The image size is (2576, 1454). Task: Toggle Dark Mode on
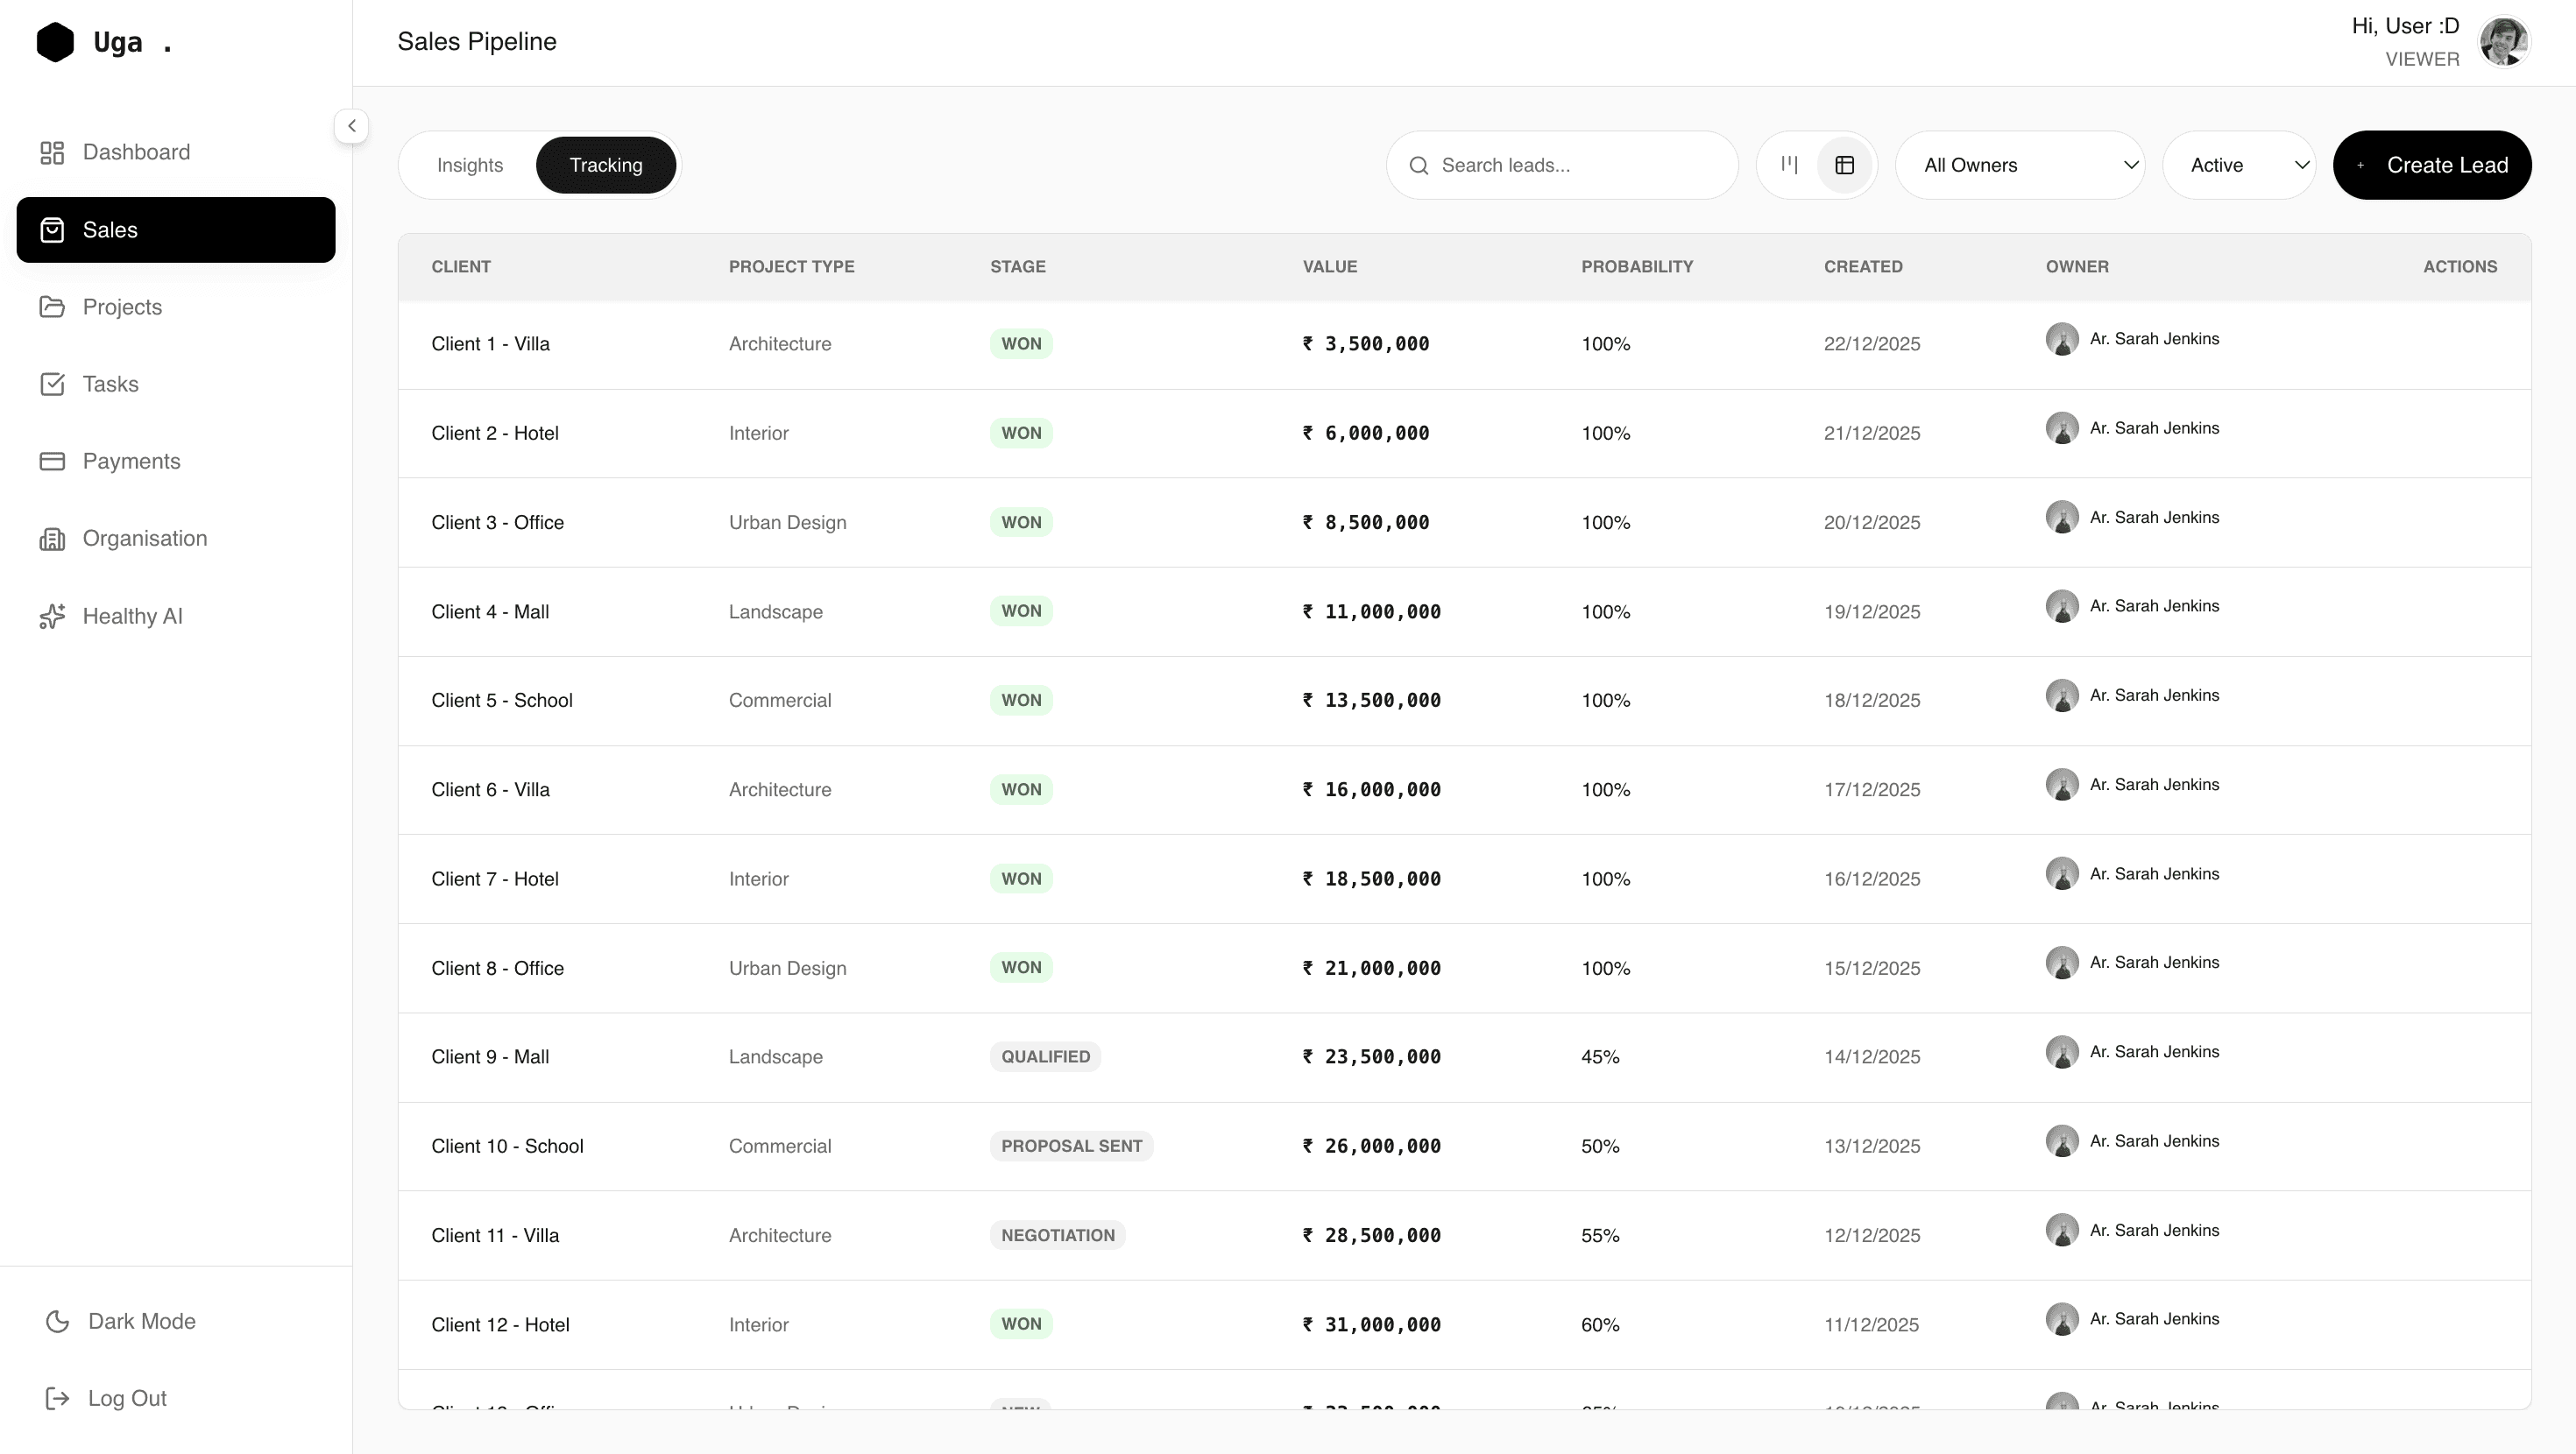coord(141,1321)
